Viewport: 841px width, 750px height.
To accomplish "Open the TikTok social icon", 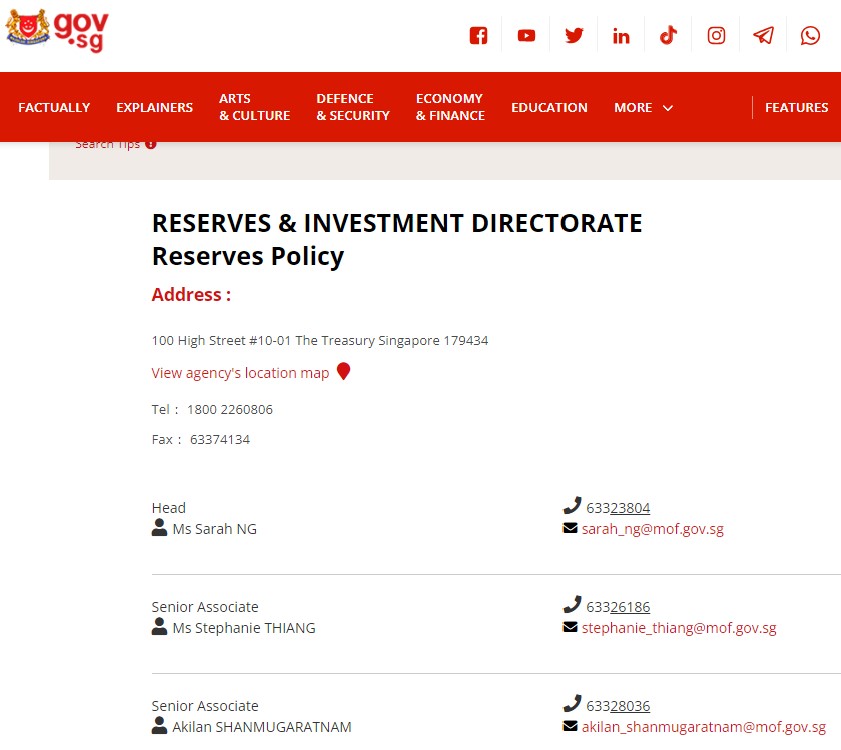I will click(668, 35).
